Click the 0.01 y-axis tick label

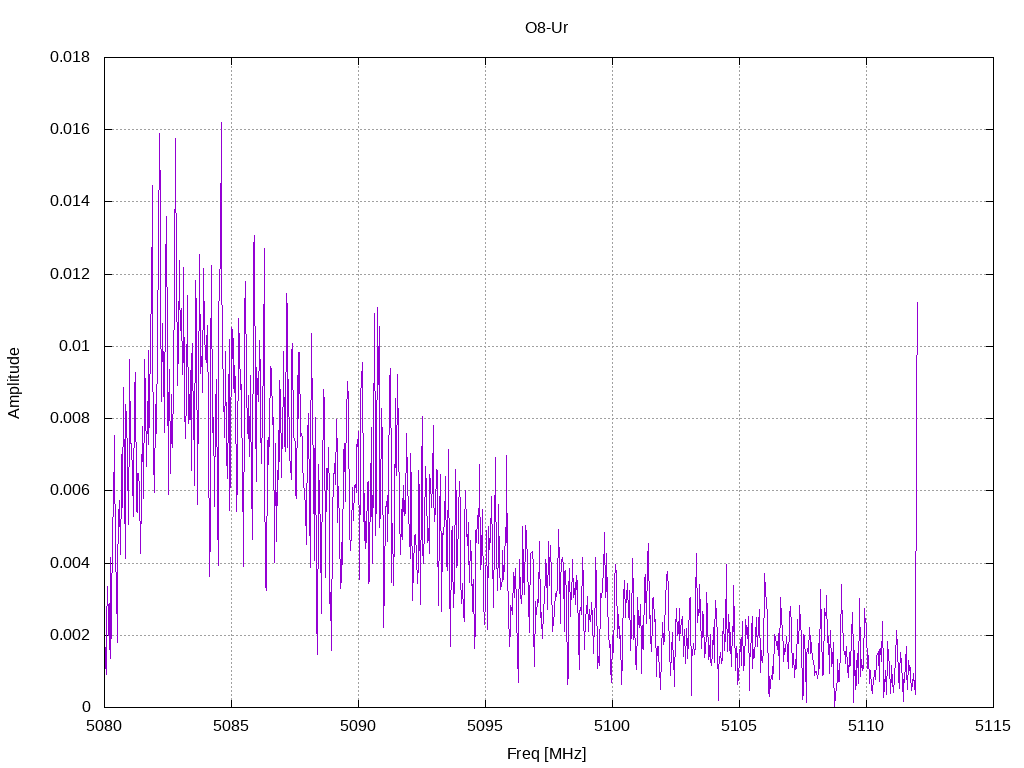tap(74, 346)
